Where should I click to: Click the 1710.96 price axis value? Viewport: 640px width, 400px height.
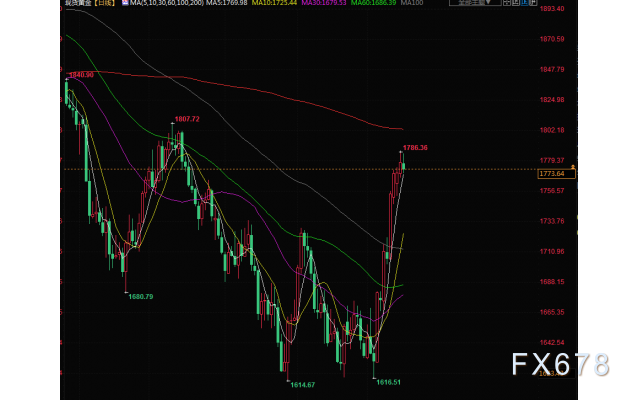[552, 251]
